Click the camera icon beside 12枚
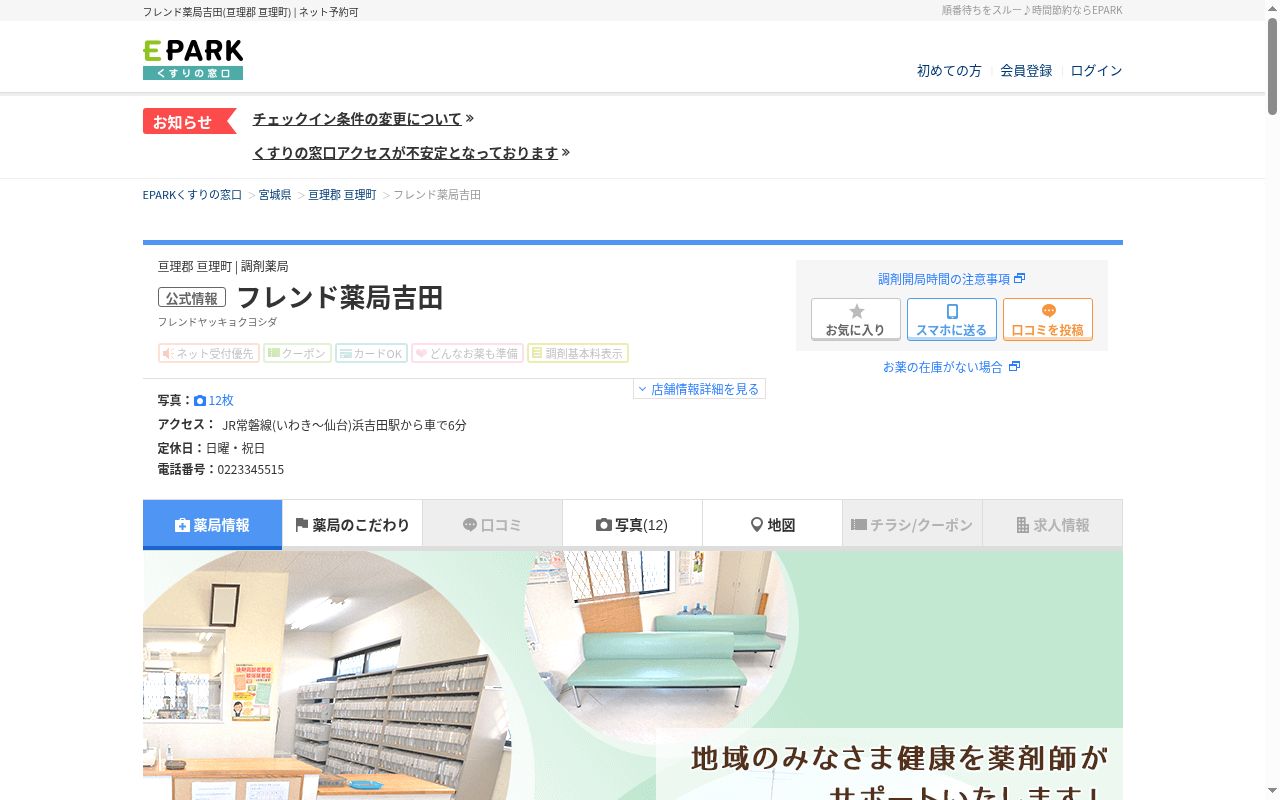 200,400
